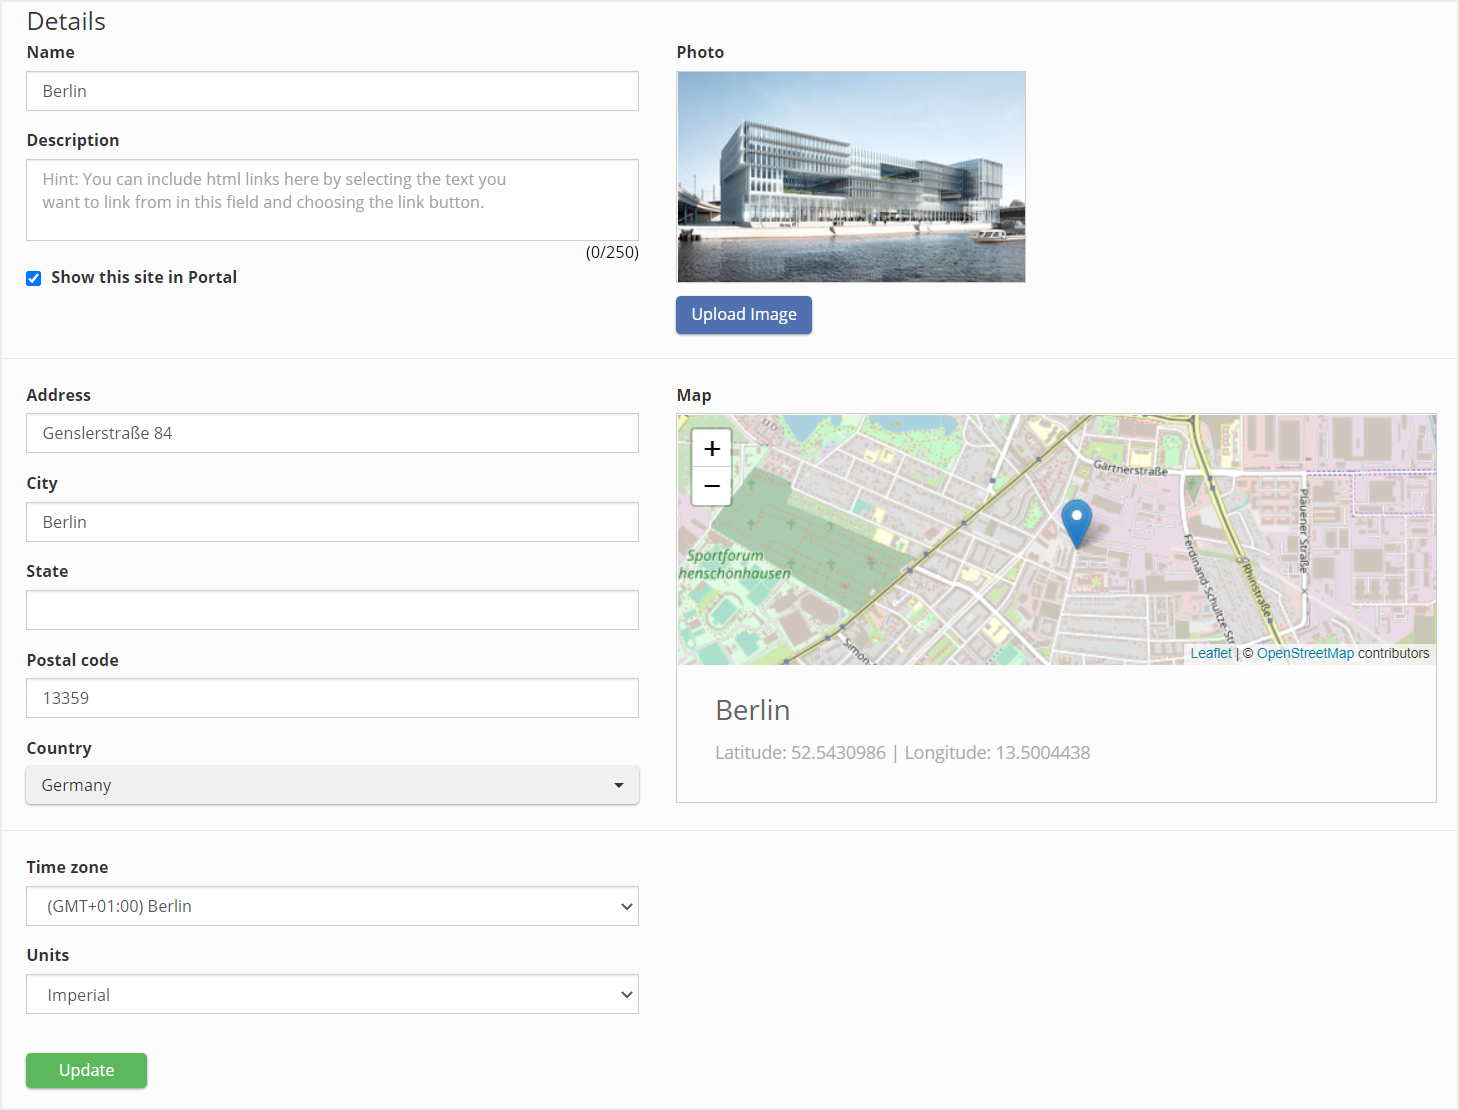Viewport: 1459px width, 1110px height.
Task: Click the City input field
Action: pos(332,522)
